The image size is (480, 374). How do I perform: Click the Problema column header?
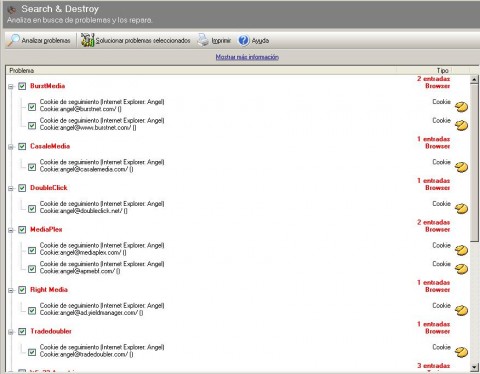(201, 70)
